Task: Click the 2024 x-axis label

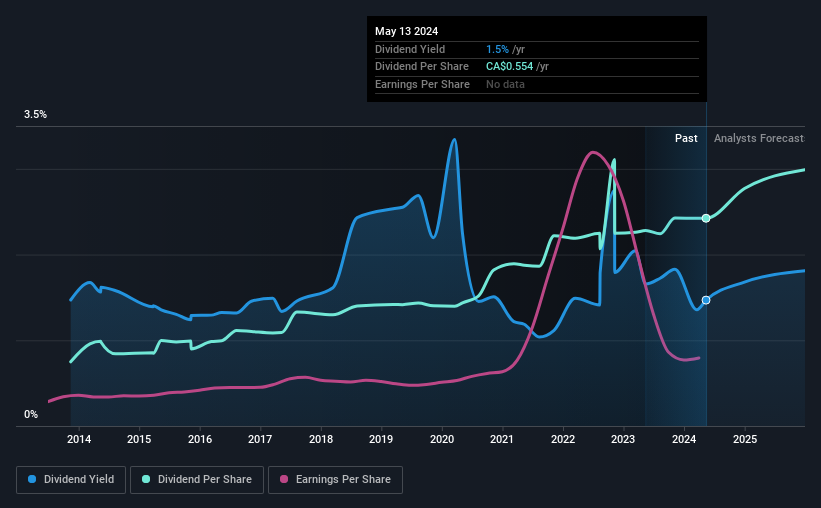Action: coord(684,439)
